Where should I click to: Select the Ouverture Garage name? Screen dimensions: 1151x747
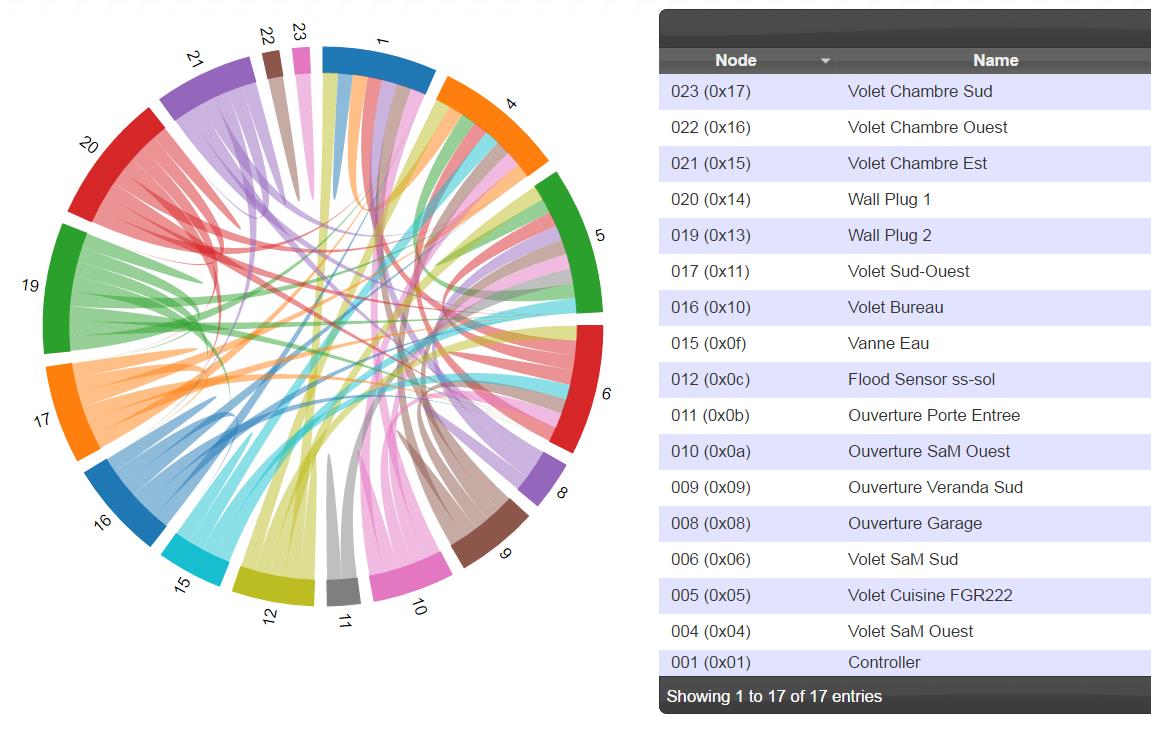[x=915, y=522]
